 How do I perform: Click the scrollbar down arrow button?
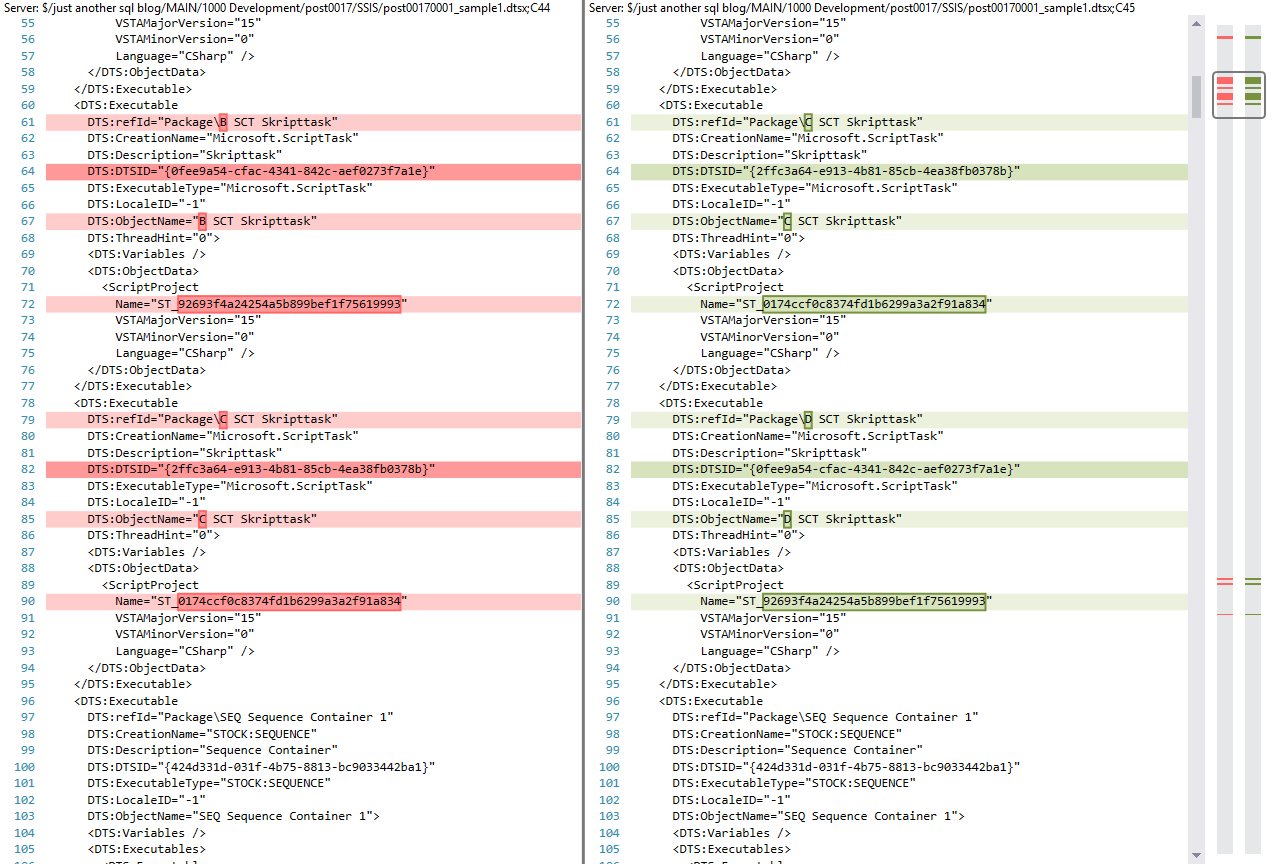[1196, 856]
